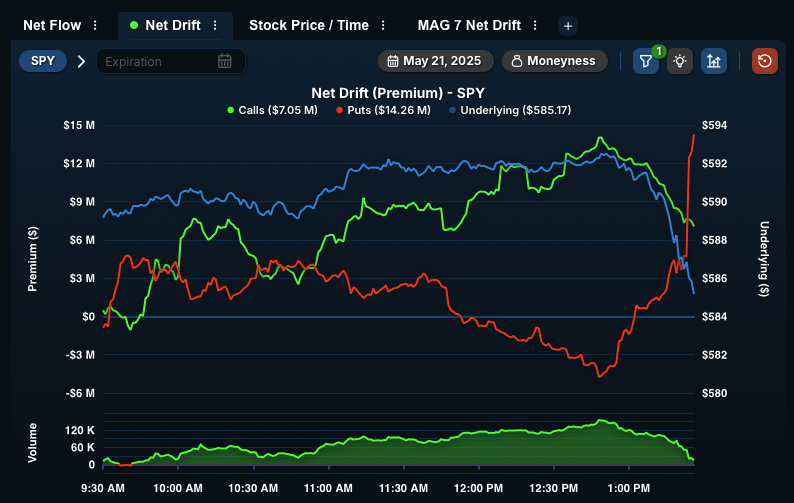Click the 9:30 AM time axis label

coord(103,488)
